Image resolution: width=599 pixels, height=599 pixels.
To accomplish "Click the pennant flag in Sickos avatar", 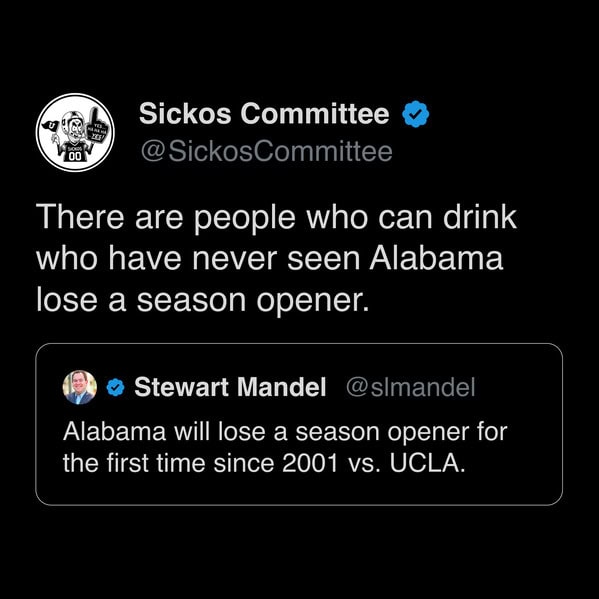I will [x=50, y=125].
